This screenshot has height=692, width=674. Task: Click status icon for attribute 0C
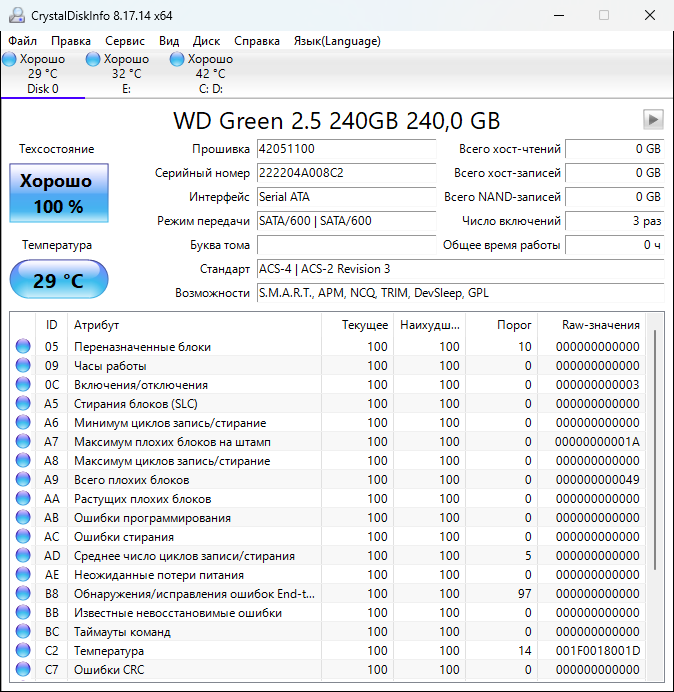[23, 384]
